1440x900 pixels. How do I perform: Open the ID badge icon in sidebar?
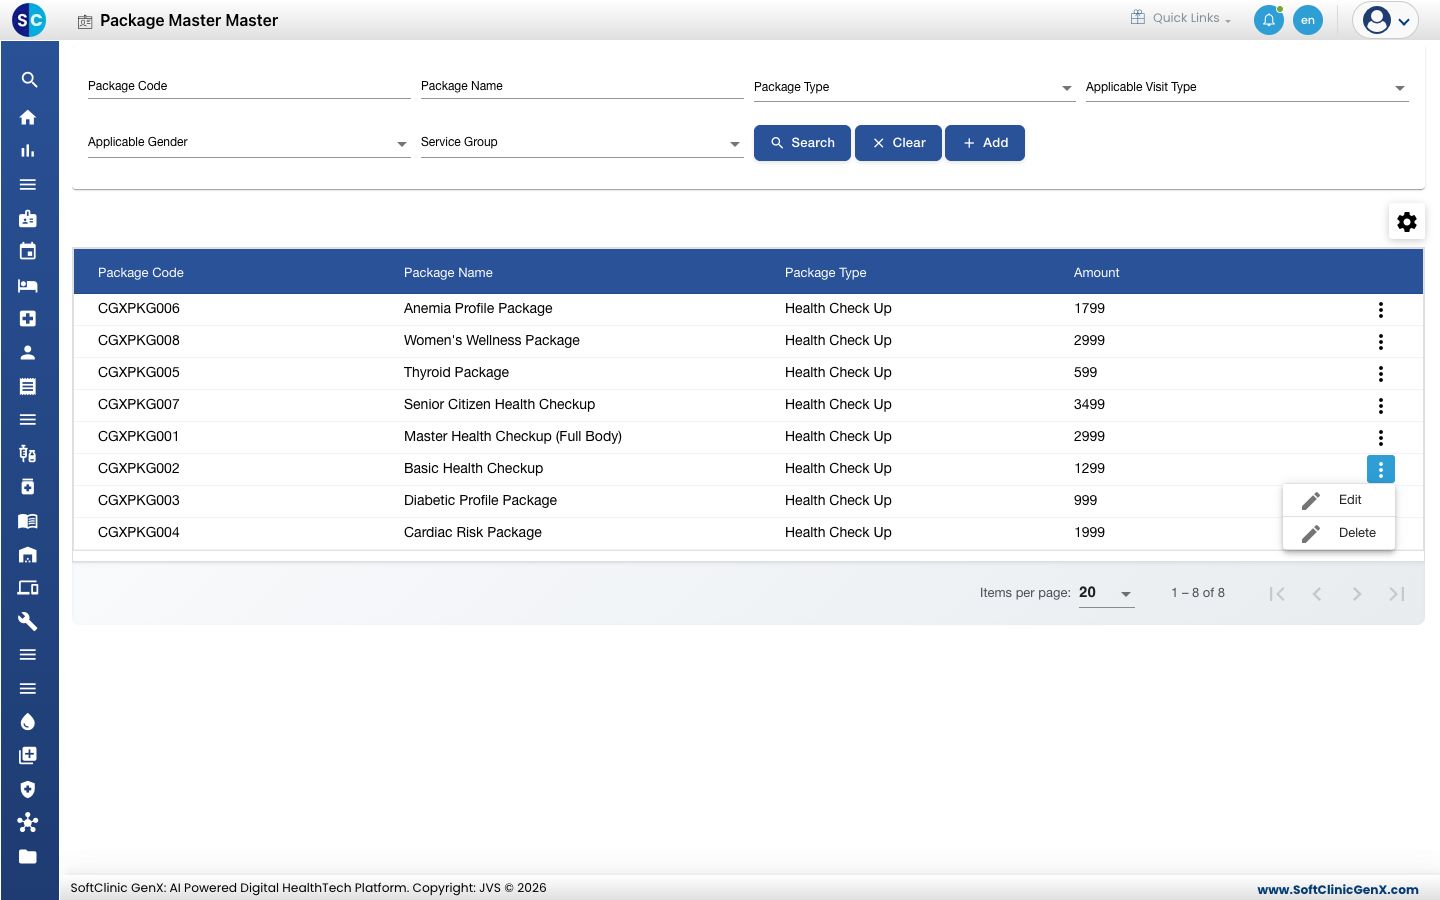coord(28,218)
